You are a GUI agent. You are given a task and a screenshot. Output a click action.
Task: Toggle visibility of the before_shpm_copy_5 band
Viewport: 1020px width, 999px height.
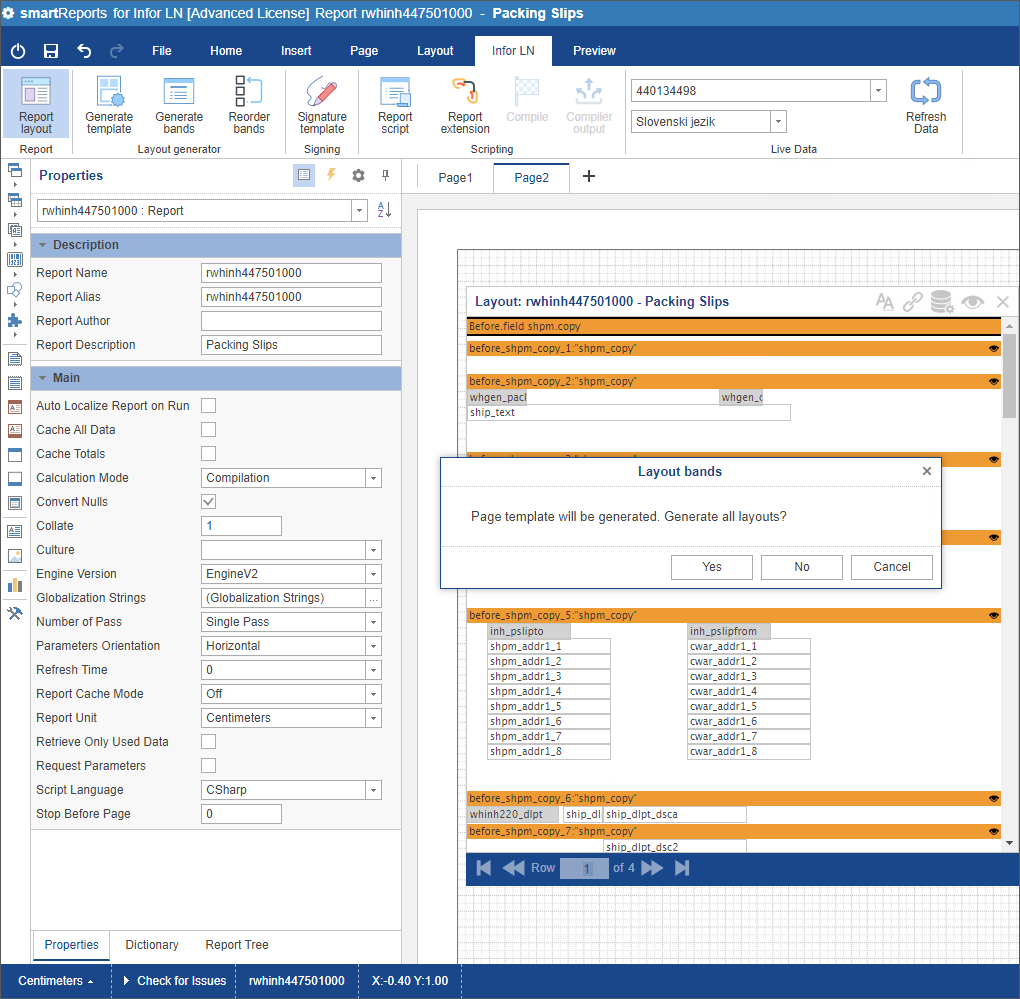pyautogui.click(x=994, y=615)
